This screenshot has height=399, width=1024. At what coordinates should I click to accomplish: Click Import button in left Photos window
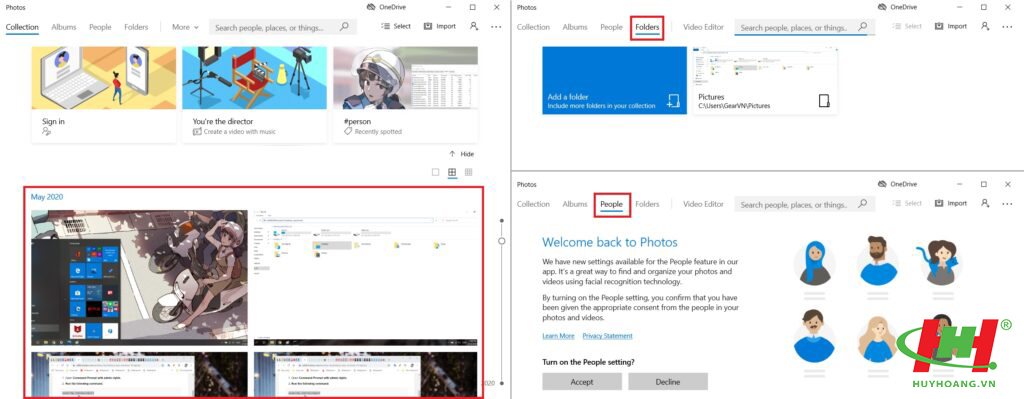(440, 26)
